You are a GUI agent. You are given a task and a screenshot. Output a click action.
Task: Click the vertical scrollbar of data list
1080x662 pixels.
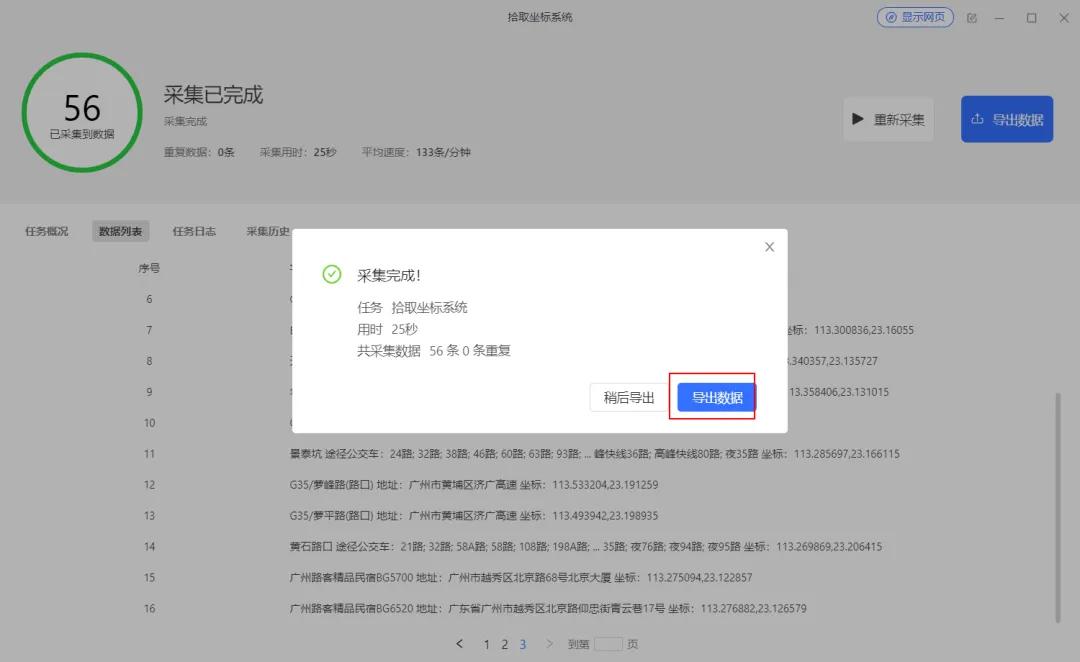[x=1060, y=505]
